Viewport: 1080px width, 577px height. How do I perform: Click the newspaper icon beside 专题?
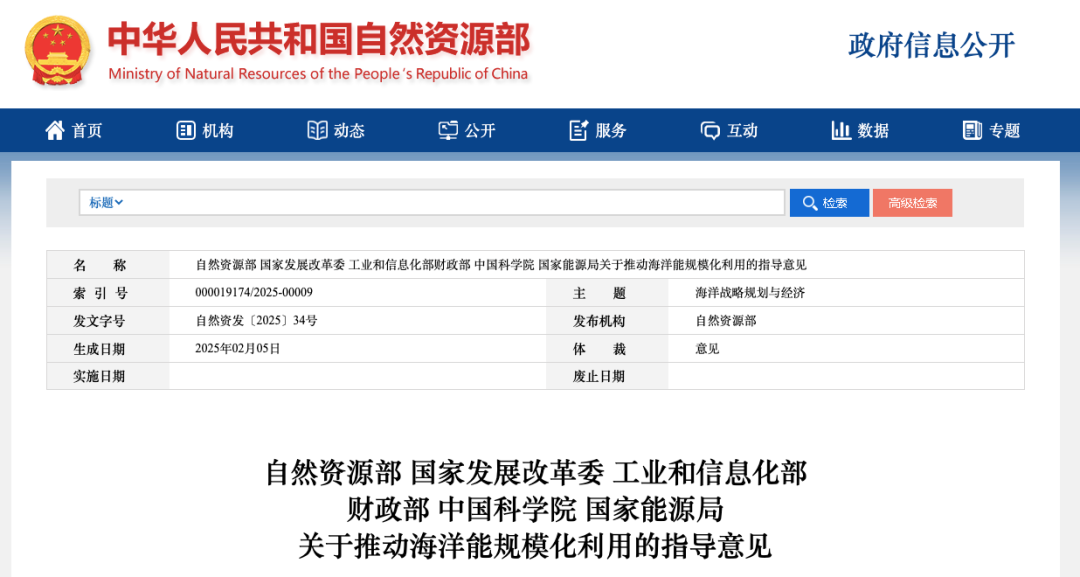972,130
